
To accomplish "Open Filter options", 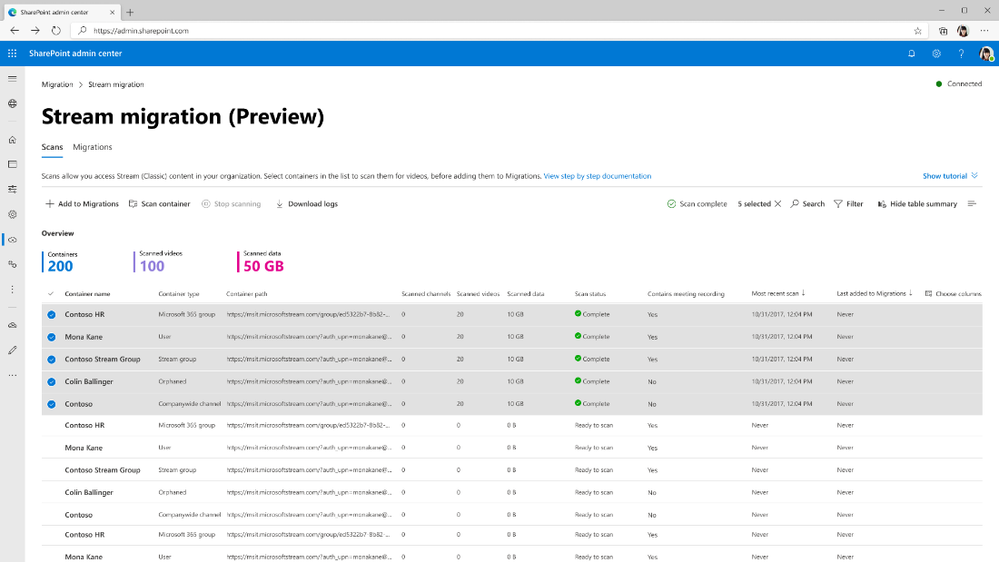I will coord(848,204).
